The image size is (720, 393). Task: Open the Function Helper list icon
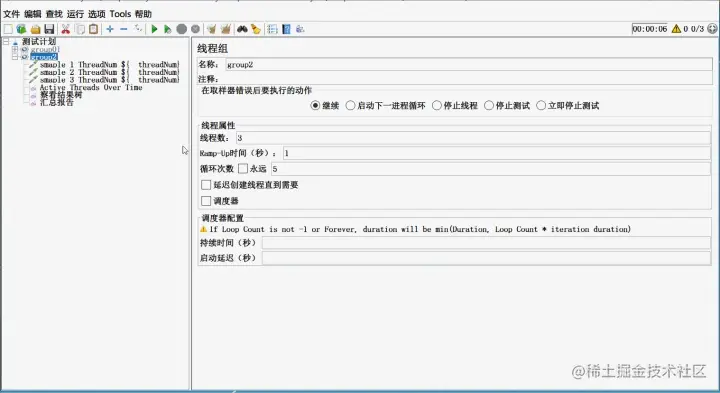tap(272, 29)
